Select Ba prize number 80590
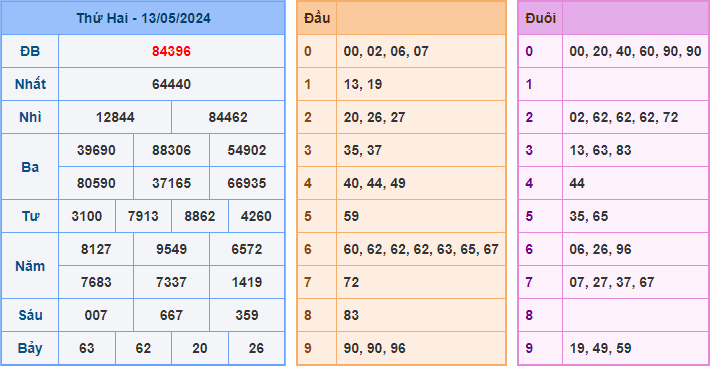 click(x=96, y=183)
